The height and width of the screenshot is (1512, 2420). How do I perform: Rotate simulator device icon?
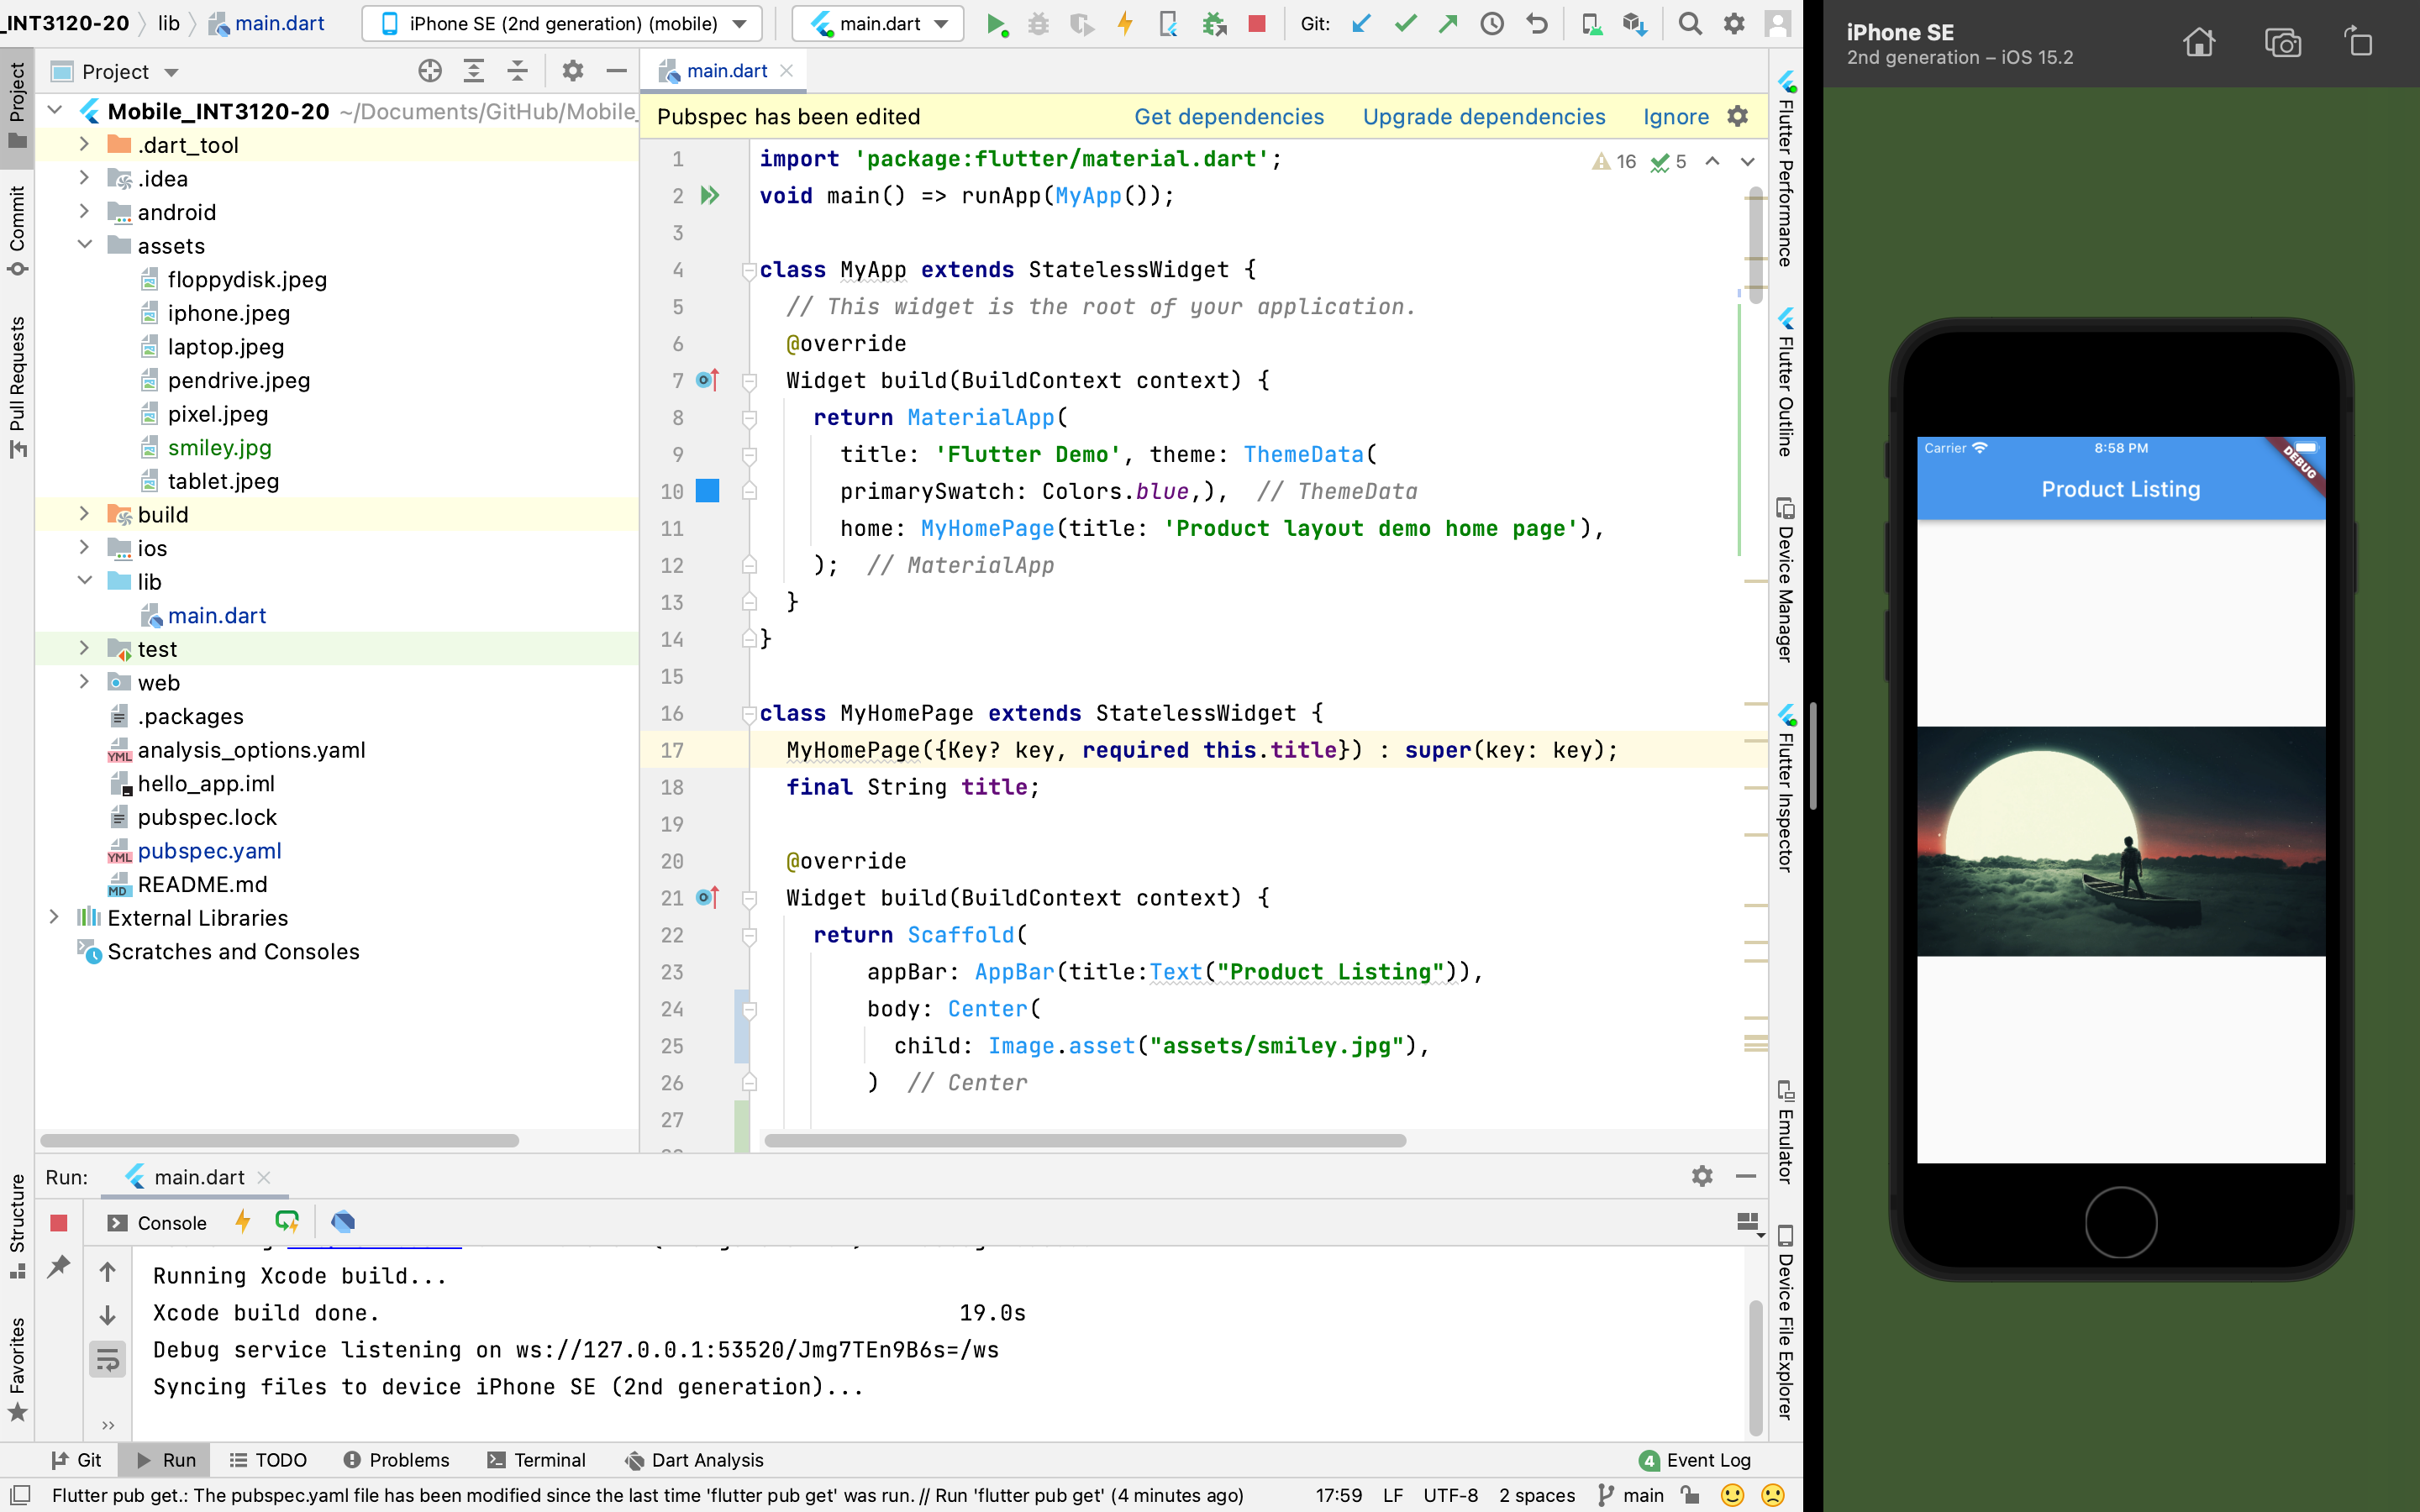click(x=2358, y=43)
